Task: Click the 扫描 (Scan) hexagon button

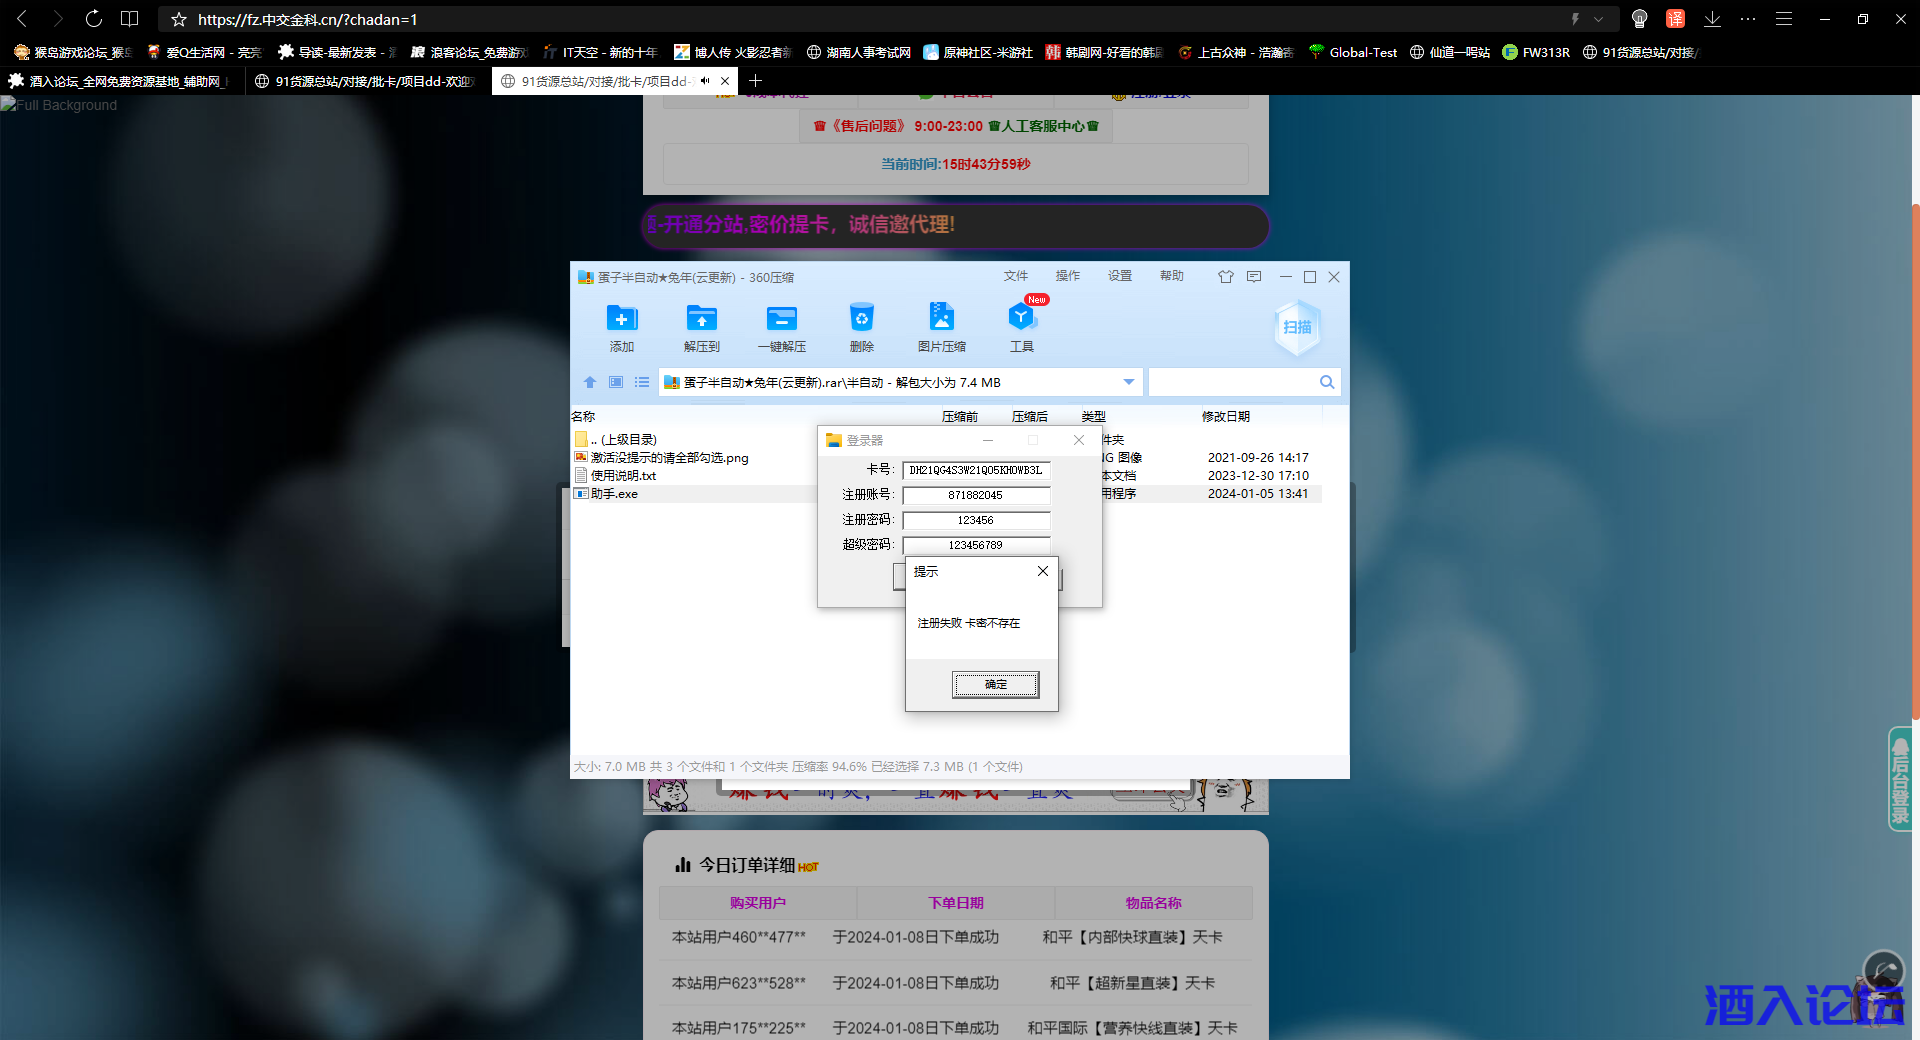Action: pos(1297,327)
